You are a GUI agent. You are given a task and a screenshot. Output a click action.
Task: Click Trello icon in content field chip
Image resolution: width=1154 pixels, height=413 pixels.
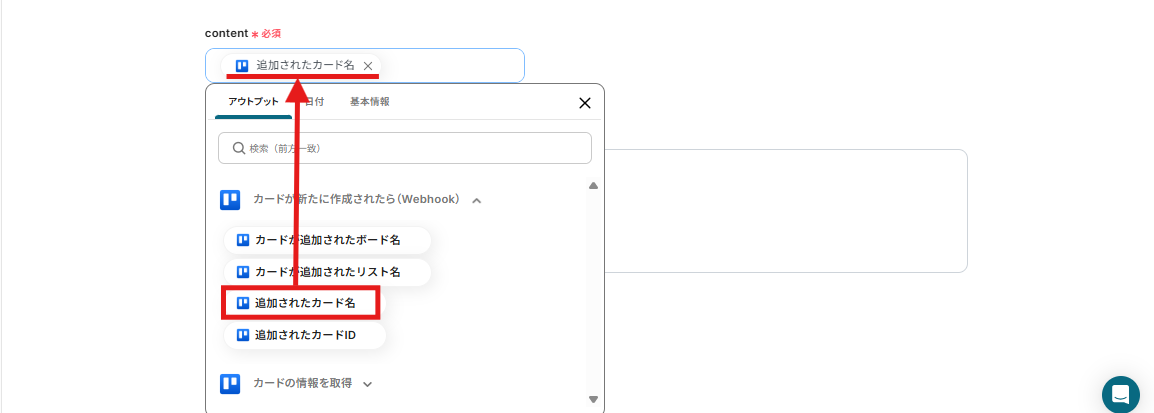(x=242, y=66)
